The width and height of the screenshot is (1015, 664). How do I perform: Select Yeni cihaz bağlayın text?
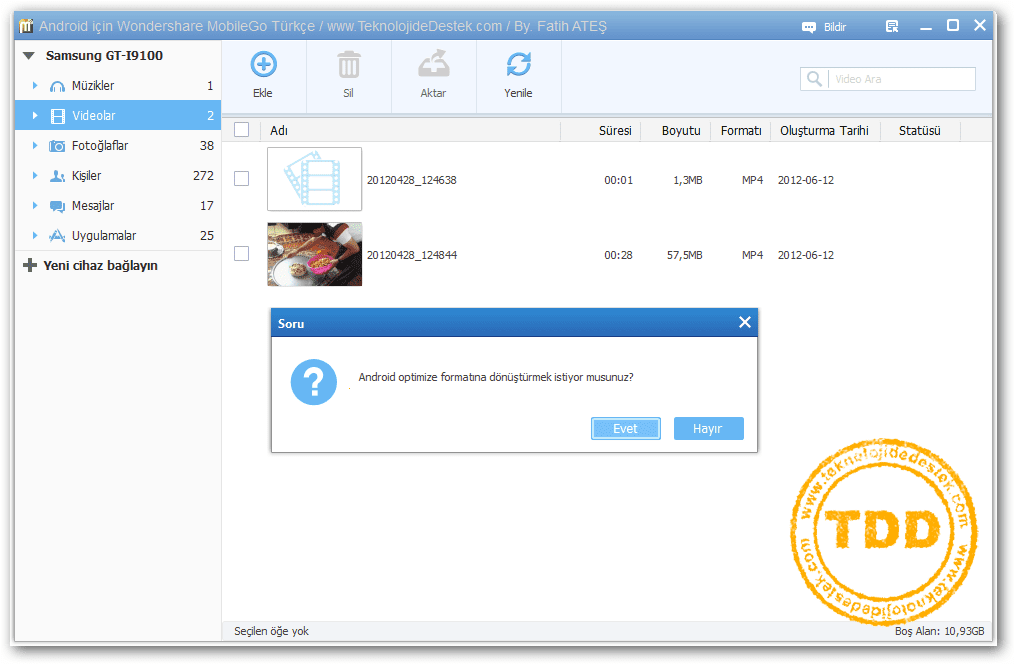[100, 265]
